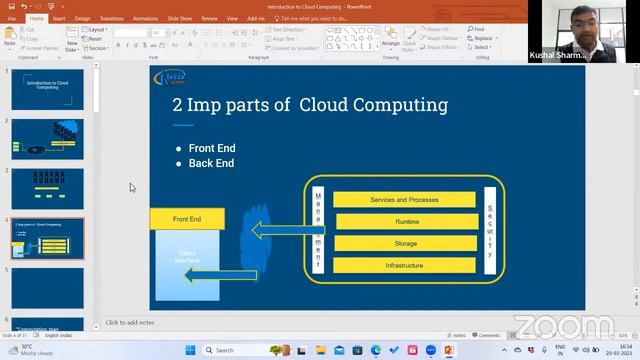Click the Storage box on slide
Screen dimensions: 640x360
[406, 244]
